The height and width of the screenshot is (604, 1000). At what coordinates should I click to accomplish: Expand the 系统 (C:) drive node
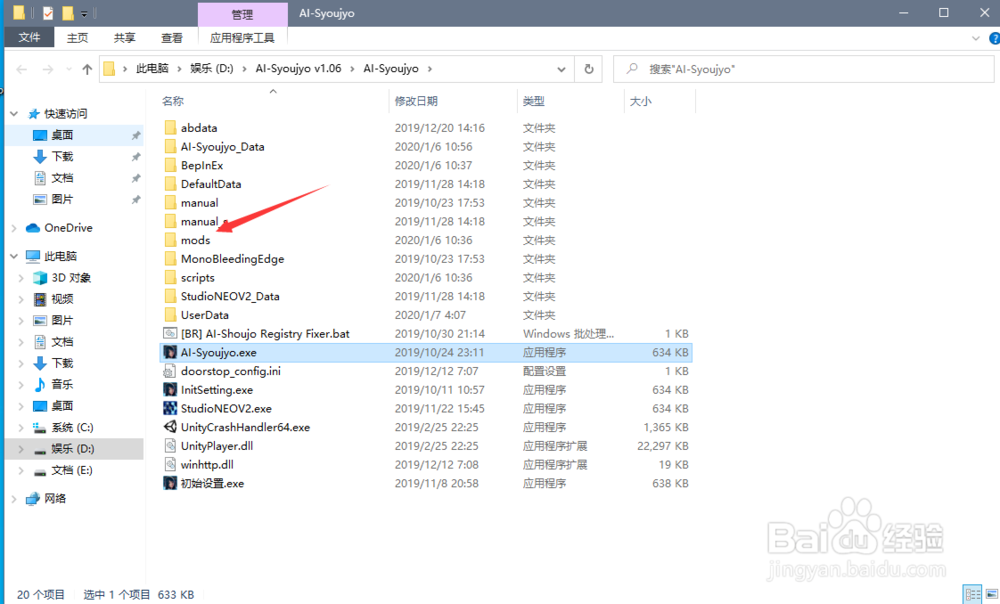[21, 427]
